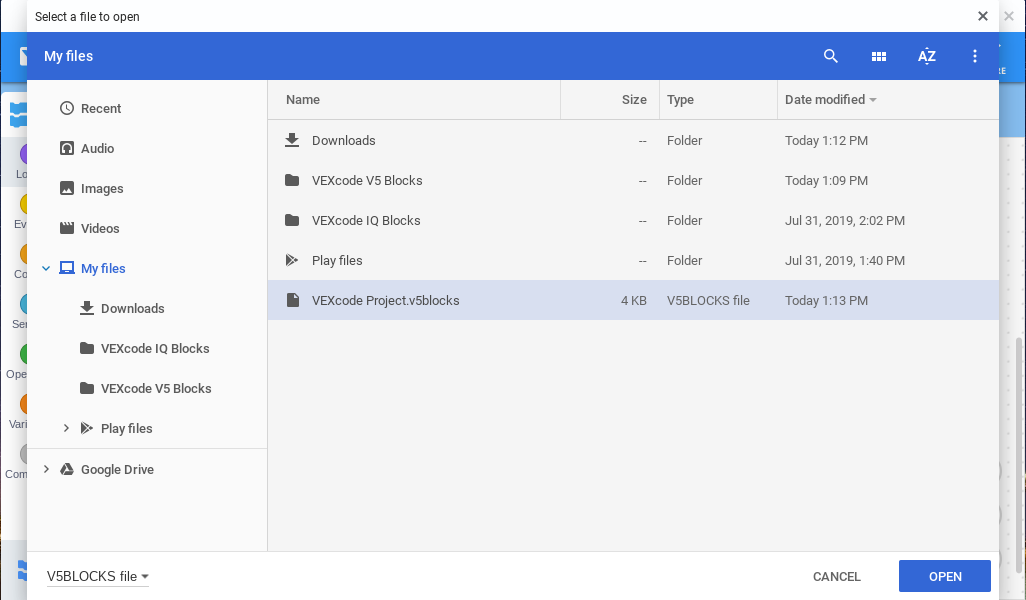
Task: Click the CANCEL button
Action: (836, 576)
